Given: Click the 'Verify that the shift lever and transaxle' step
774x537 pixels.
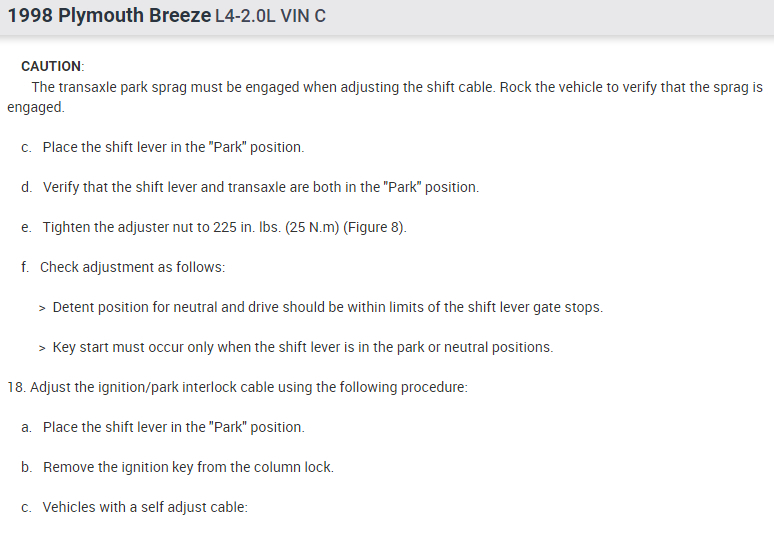Looking at the screenshot, I should (x=260, y=187).
